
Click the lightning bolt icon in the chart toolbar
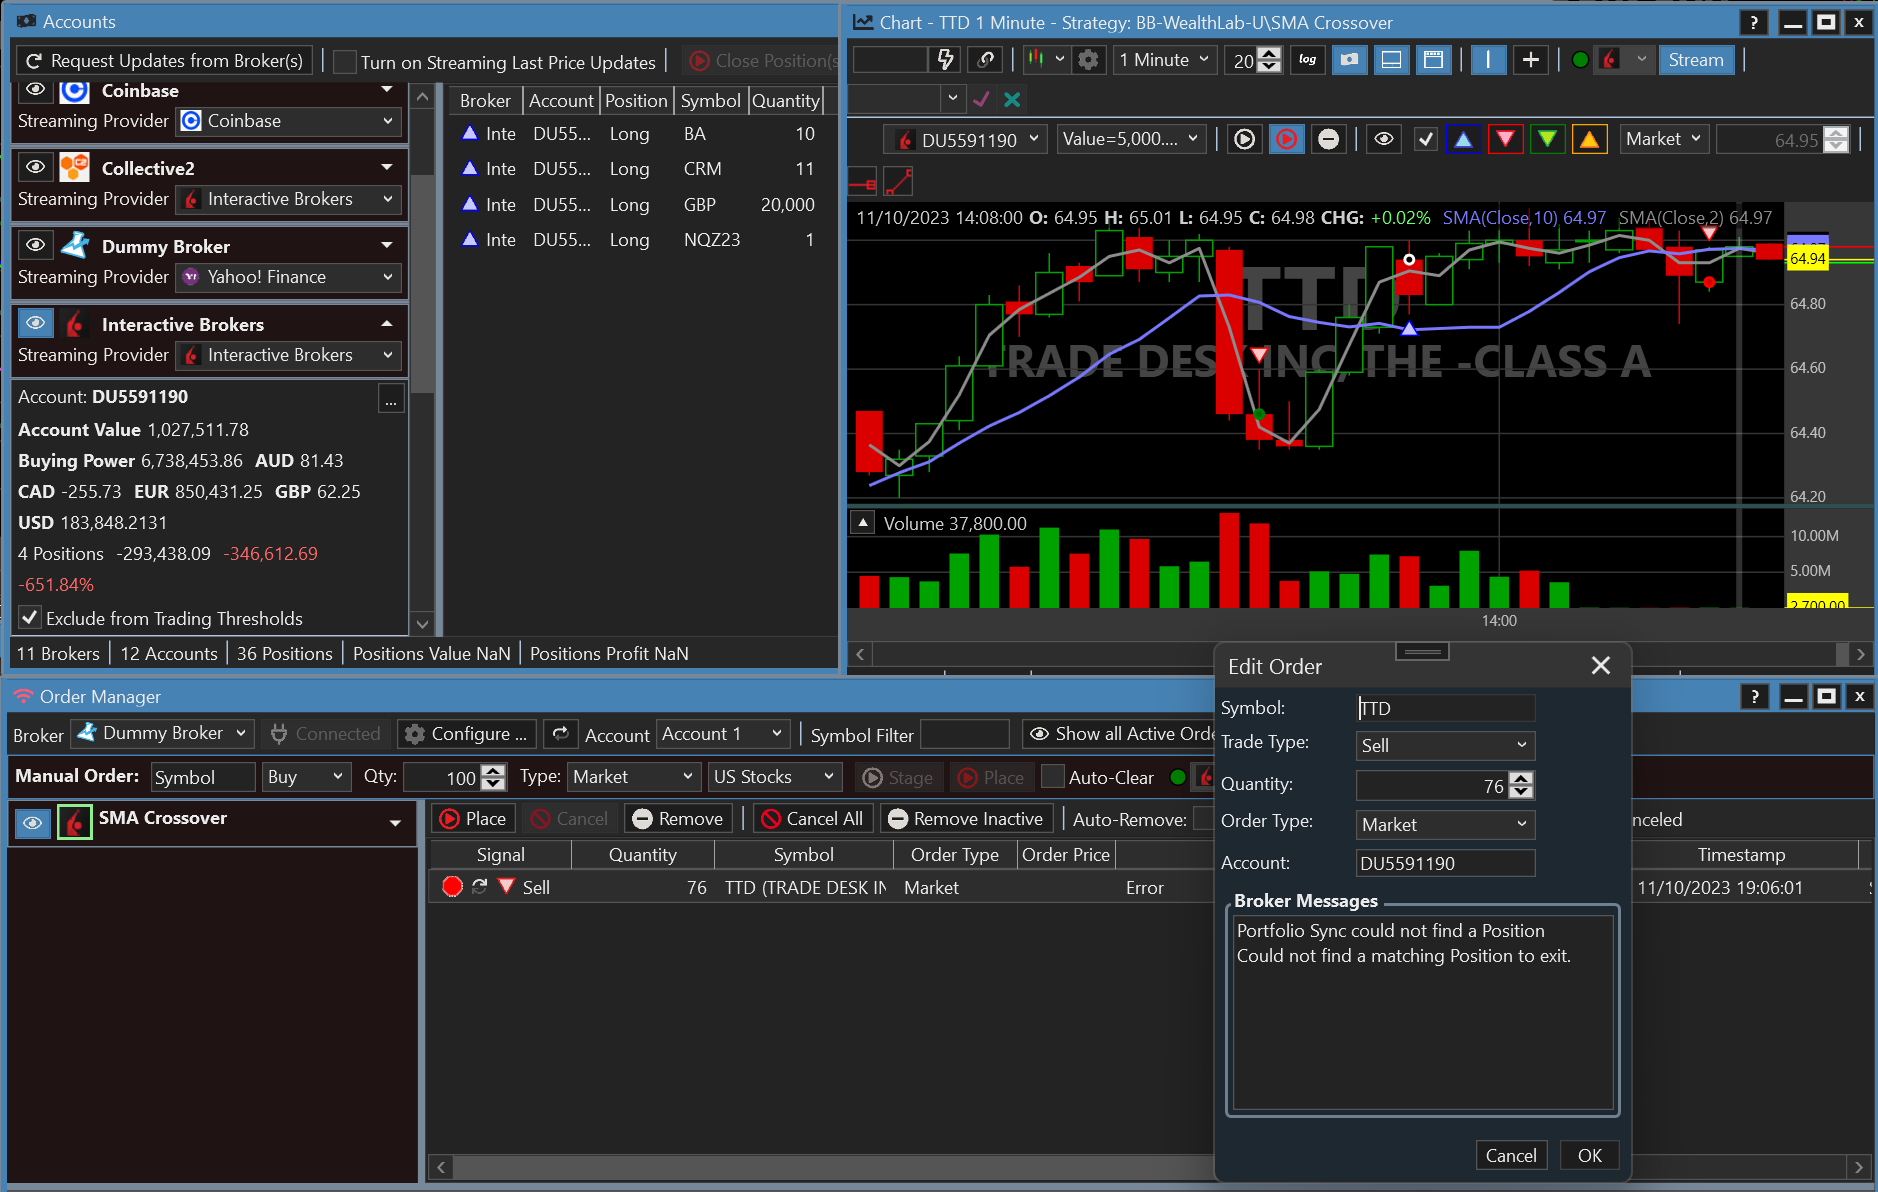[x=945, y=60]
